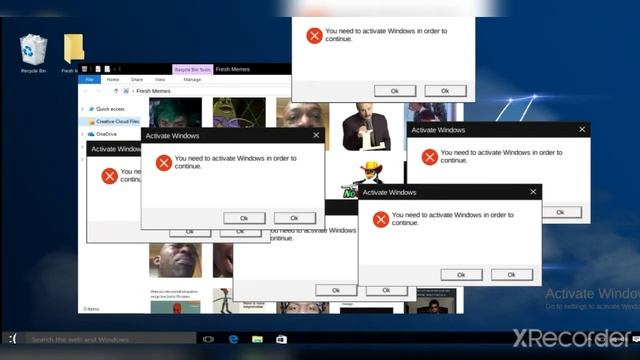Open the Manage ribbon tab
640x360 pixels.
coord(192,80)
